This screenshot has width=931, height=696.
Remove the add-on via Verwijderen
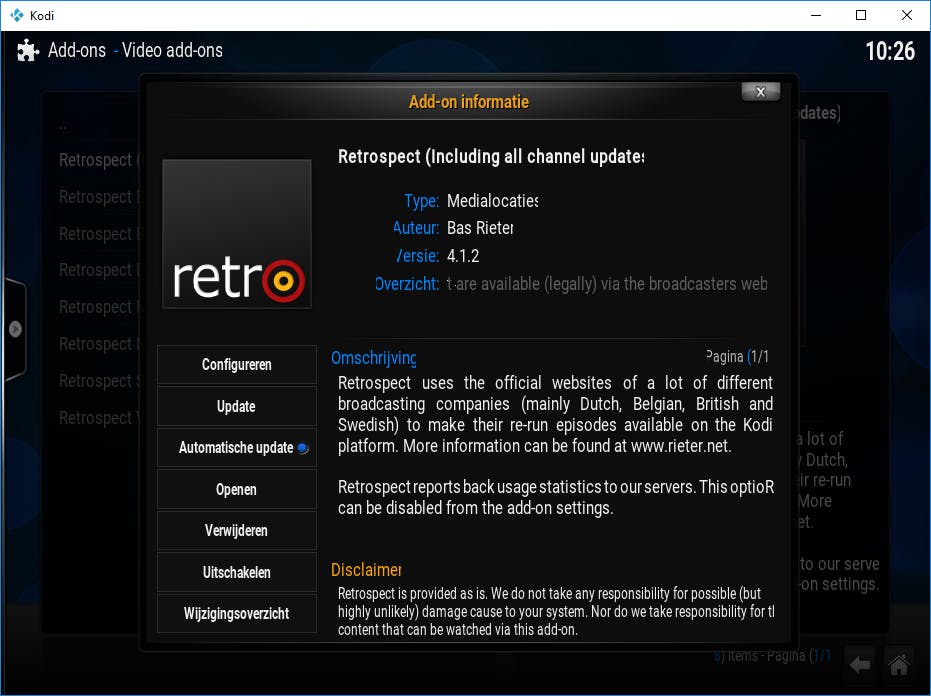pyautogui.click(x=236, y=530)
